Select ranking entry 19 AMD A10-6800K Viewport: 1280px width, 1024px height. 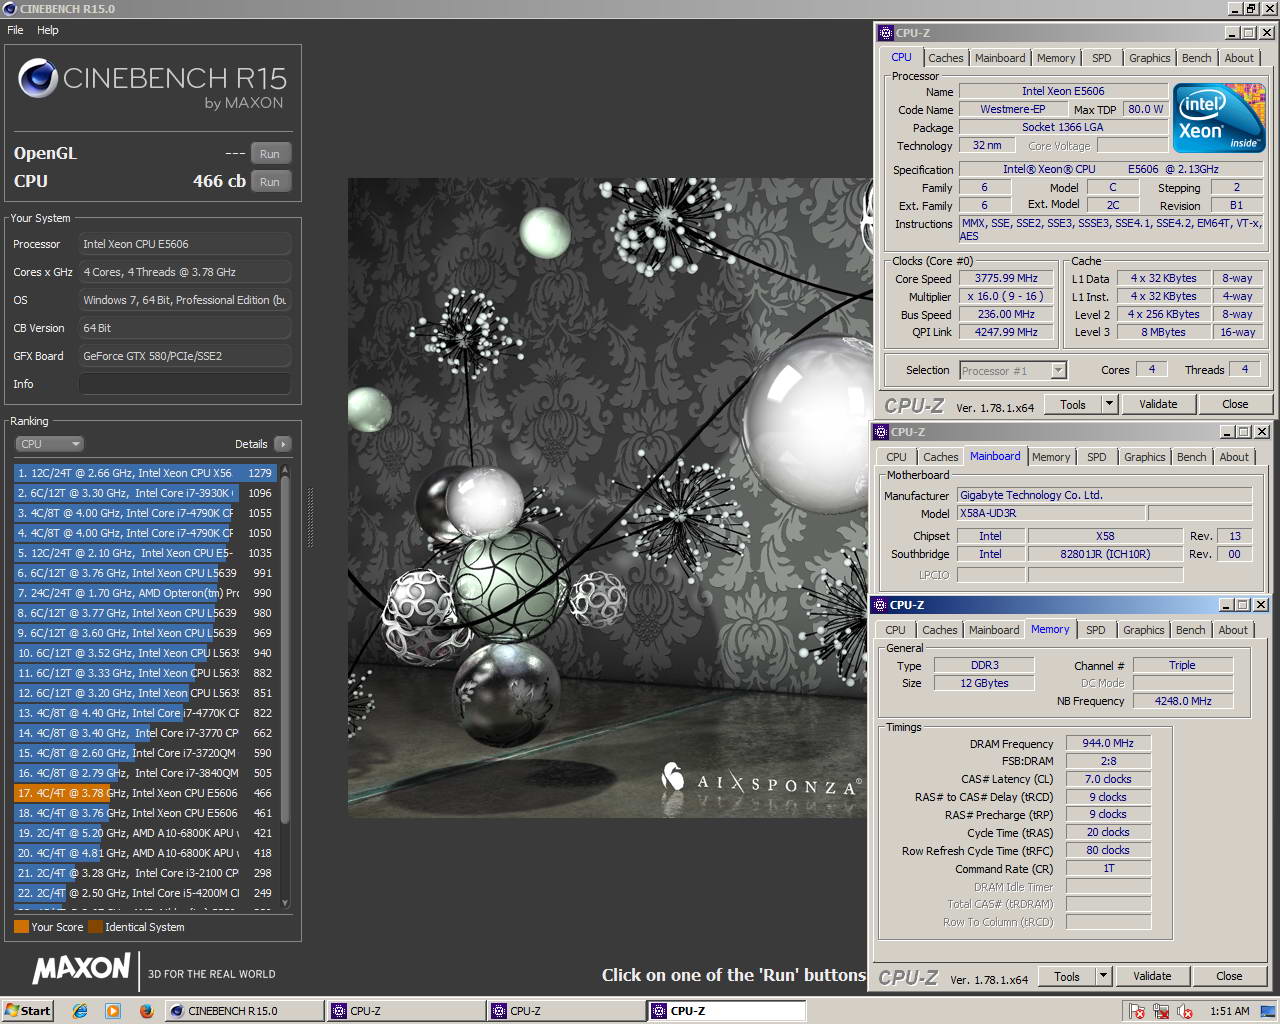pyautogui.click(x=145, y=833)
